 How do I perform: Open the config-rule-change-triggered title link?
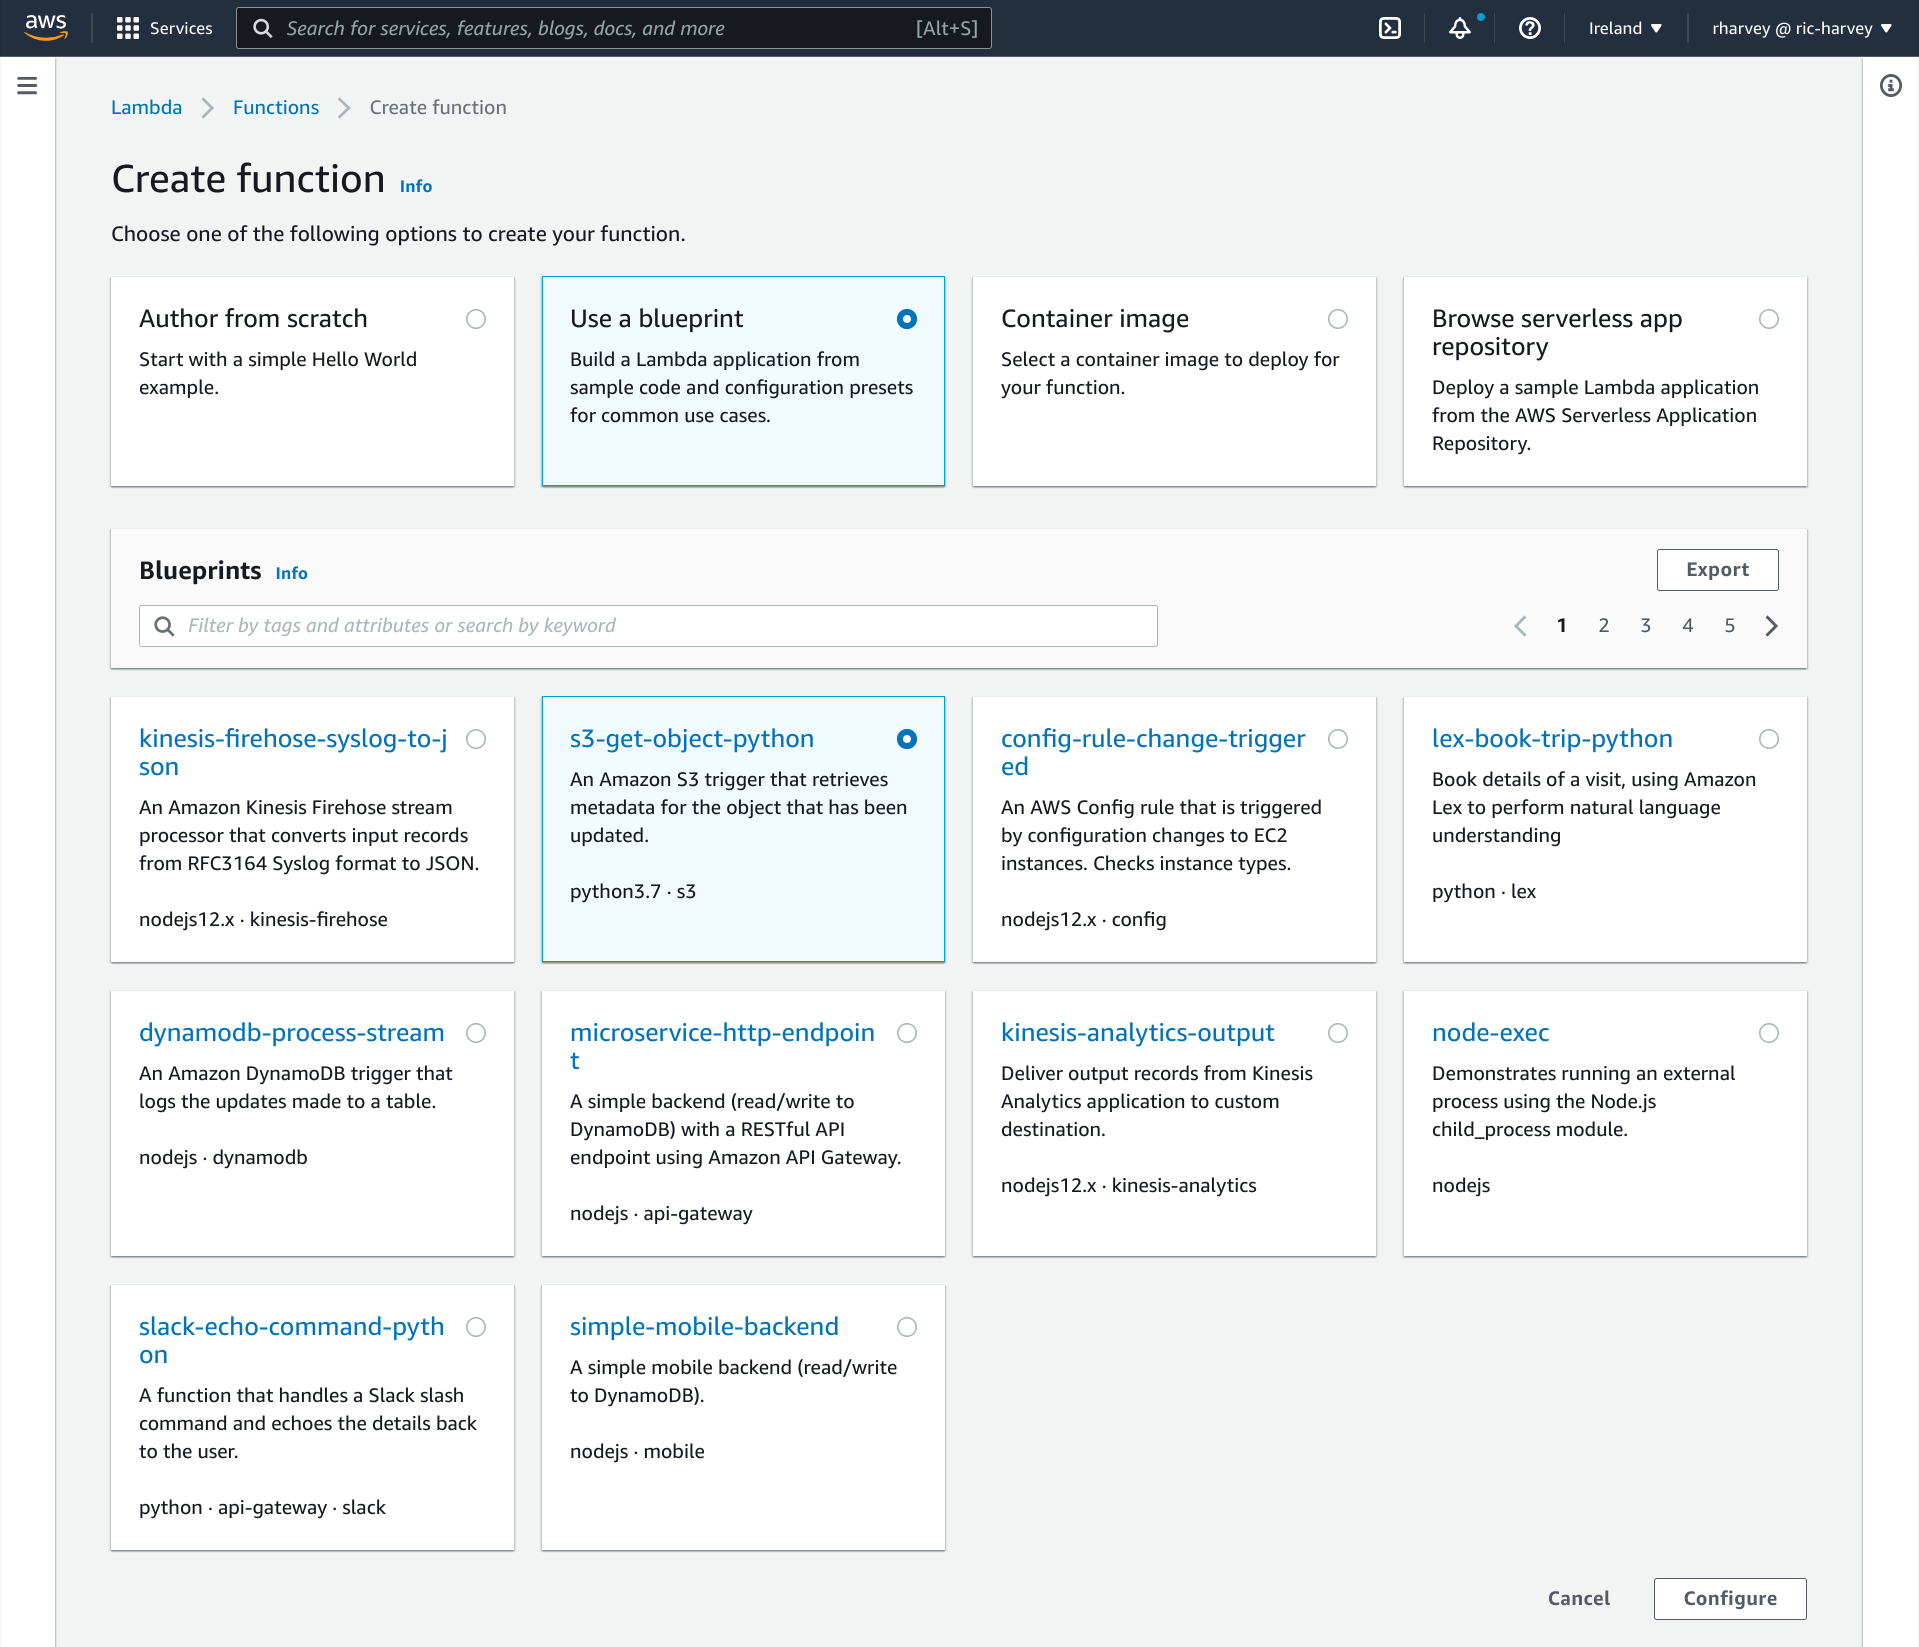pyautogui.click(x=1153, y=752)
